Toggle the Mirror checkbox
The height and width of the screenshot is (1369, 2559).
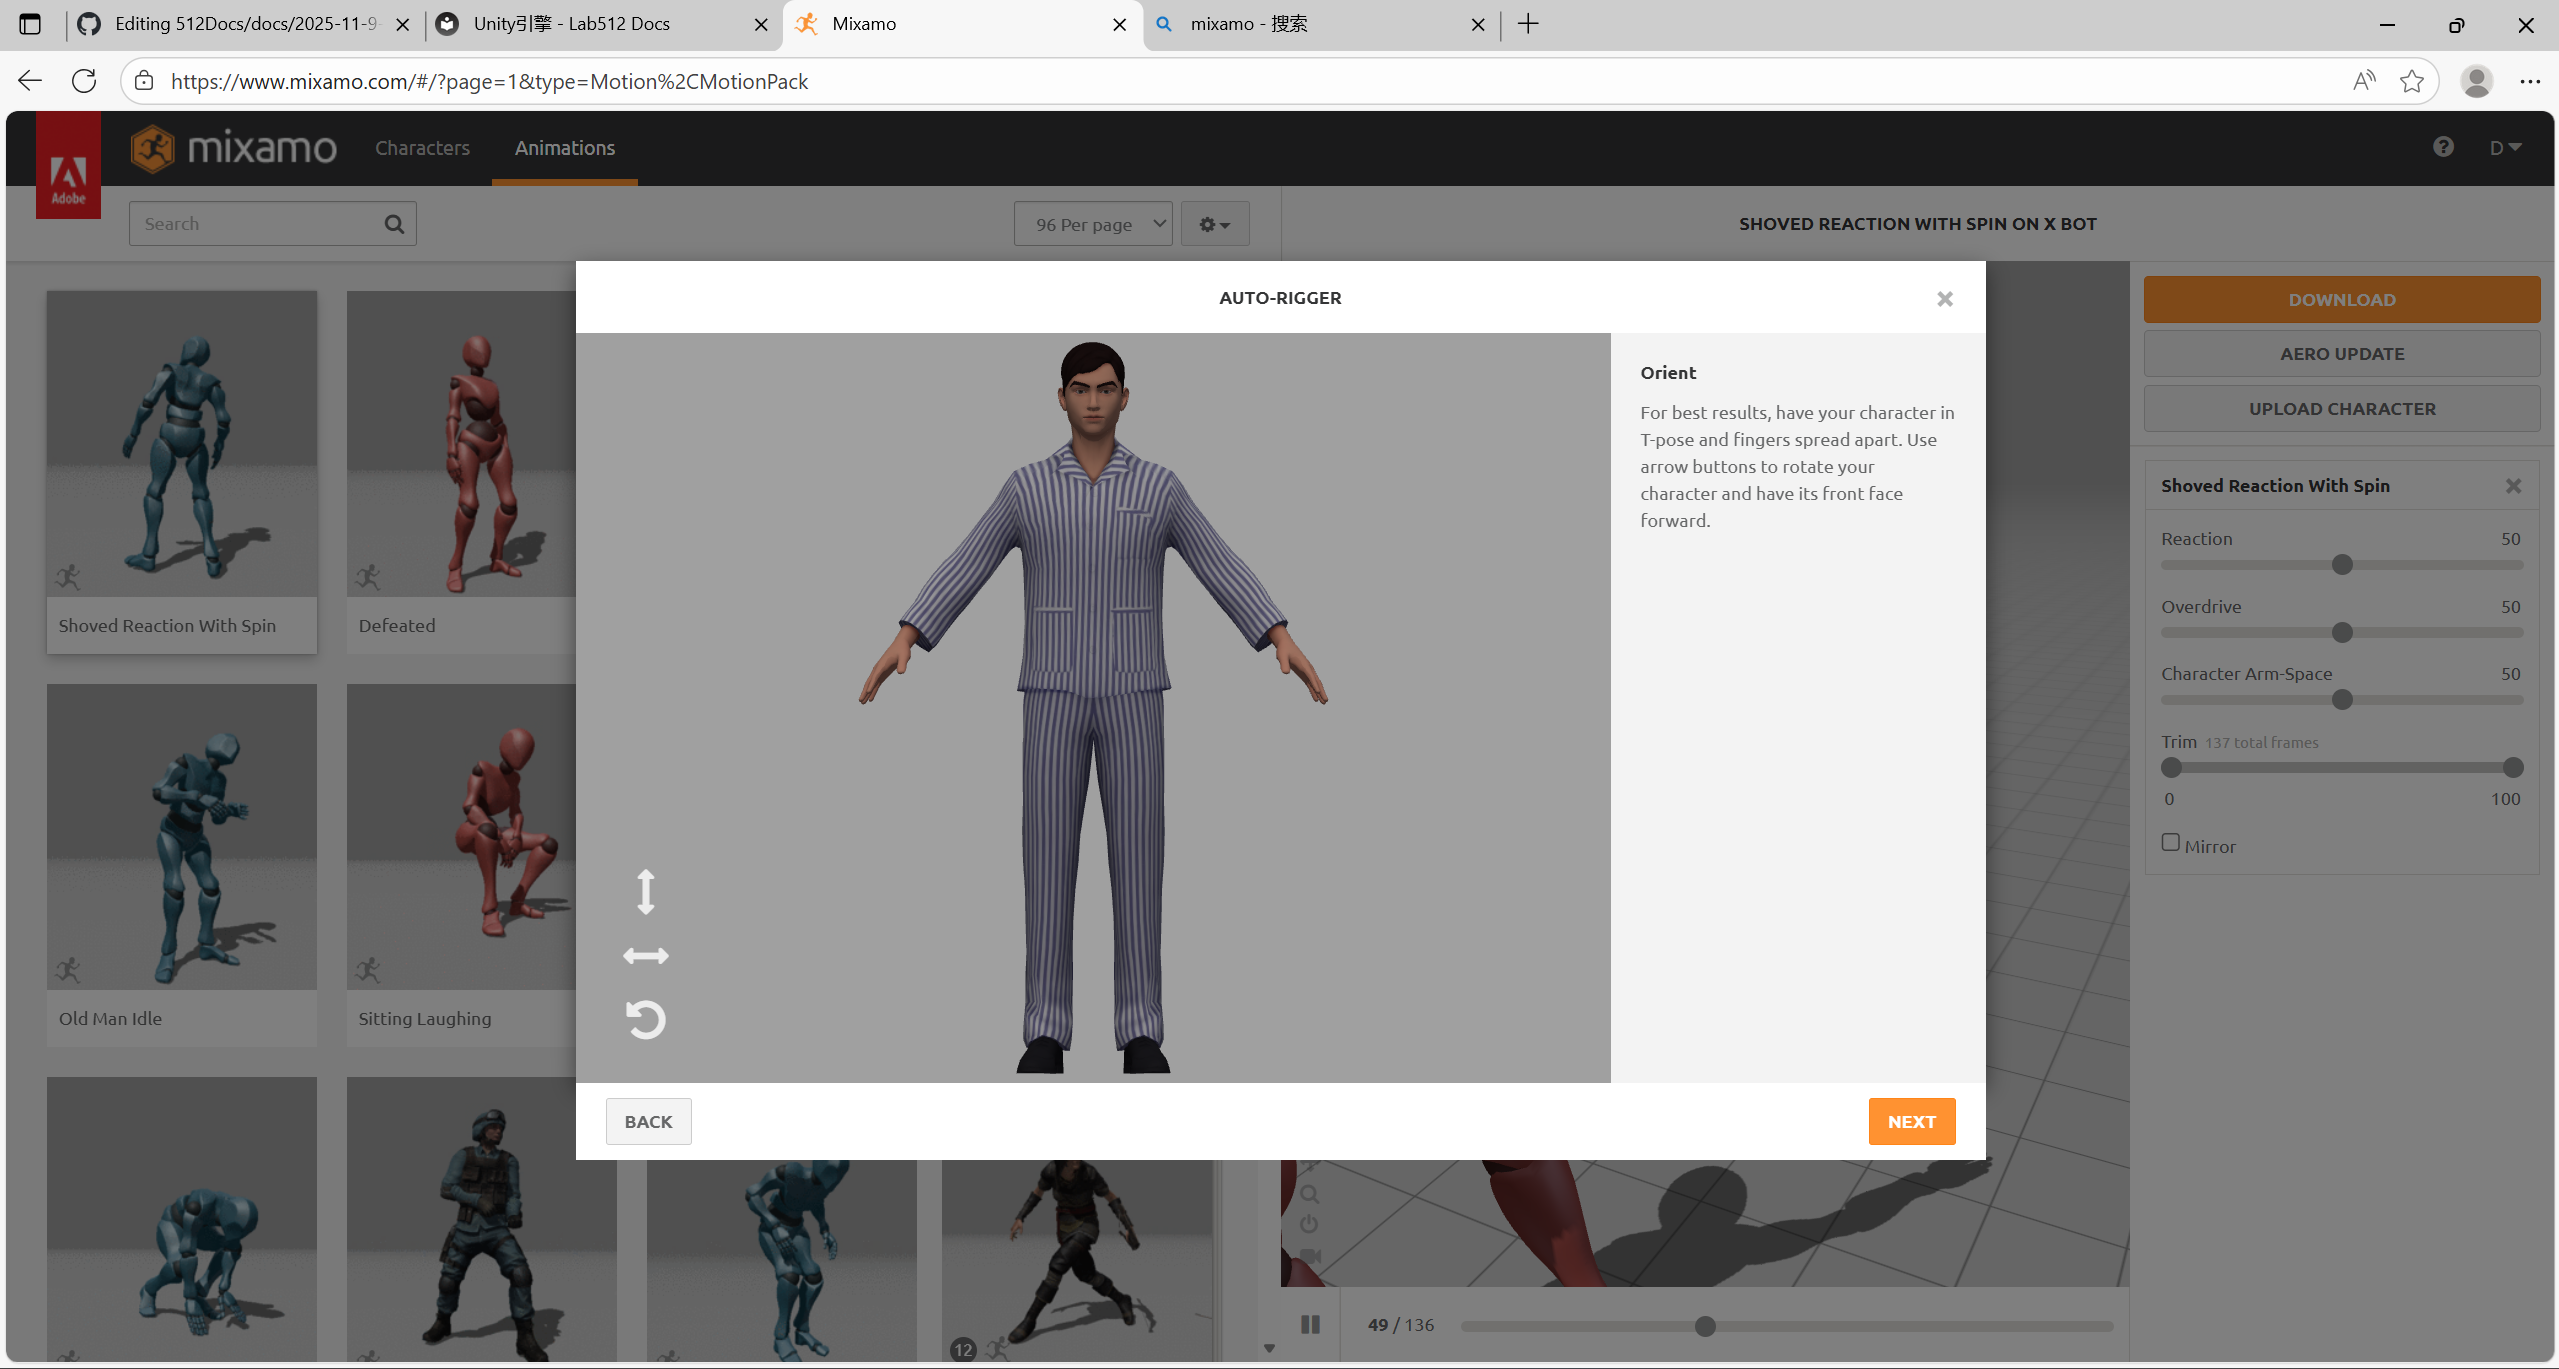tap(2170, 843)
